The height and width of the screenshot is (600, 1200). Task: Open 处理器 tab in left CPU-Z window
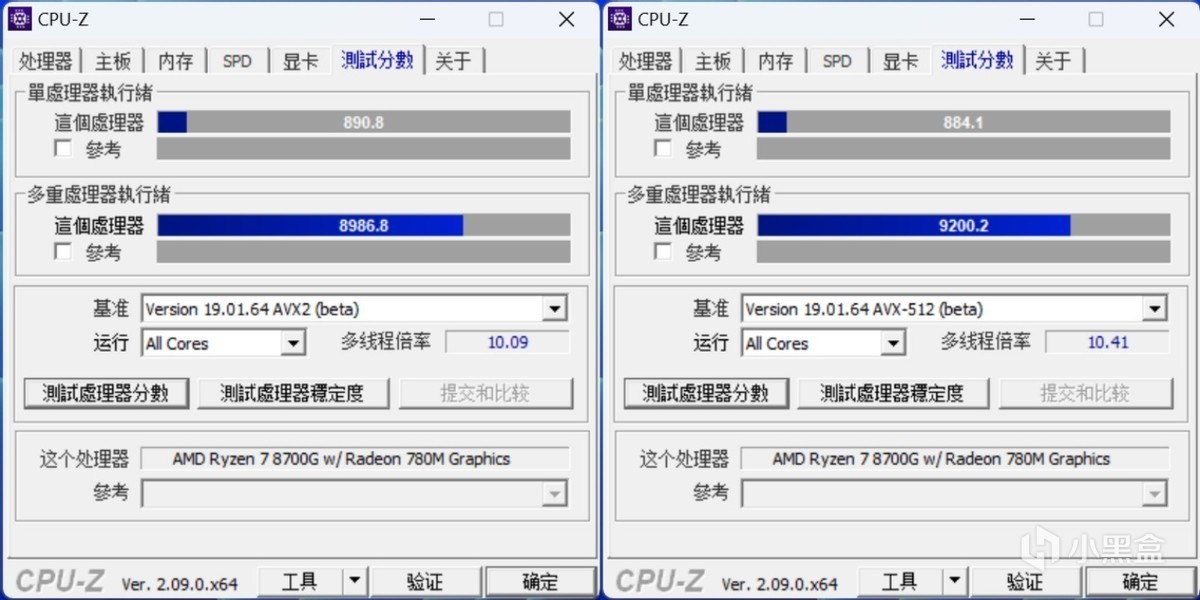click(45, 61)
